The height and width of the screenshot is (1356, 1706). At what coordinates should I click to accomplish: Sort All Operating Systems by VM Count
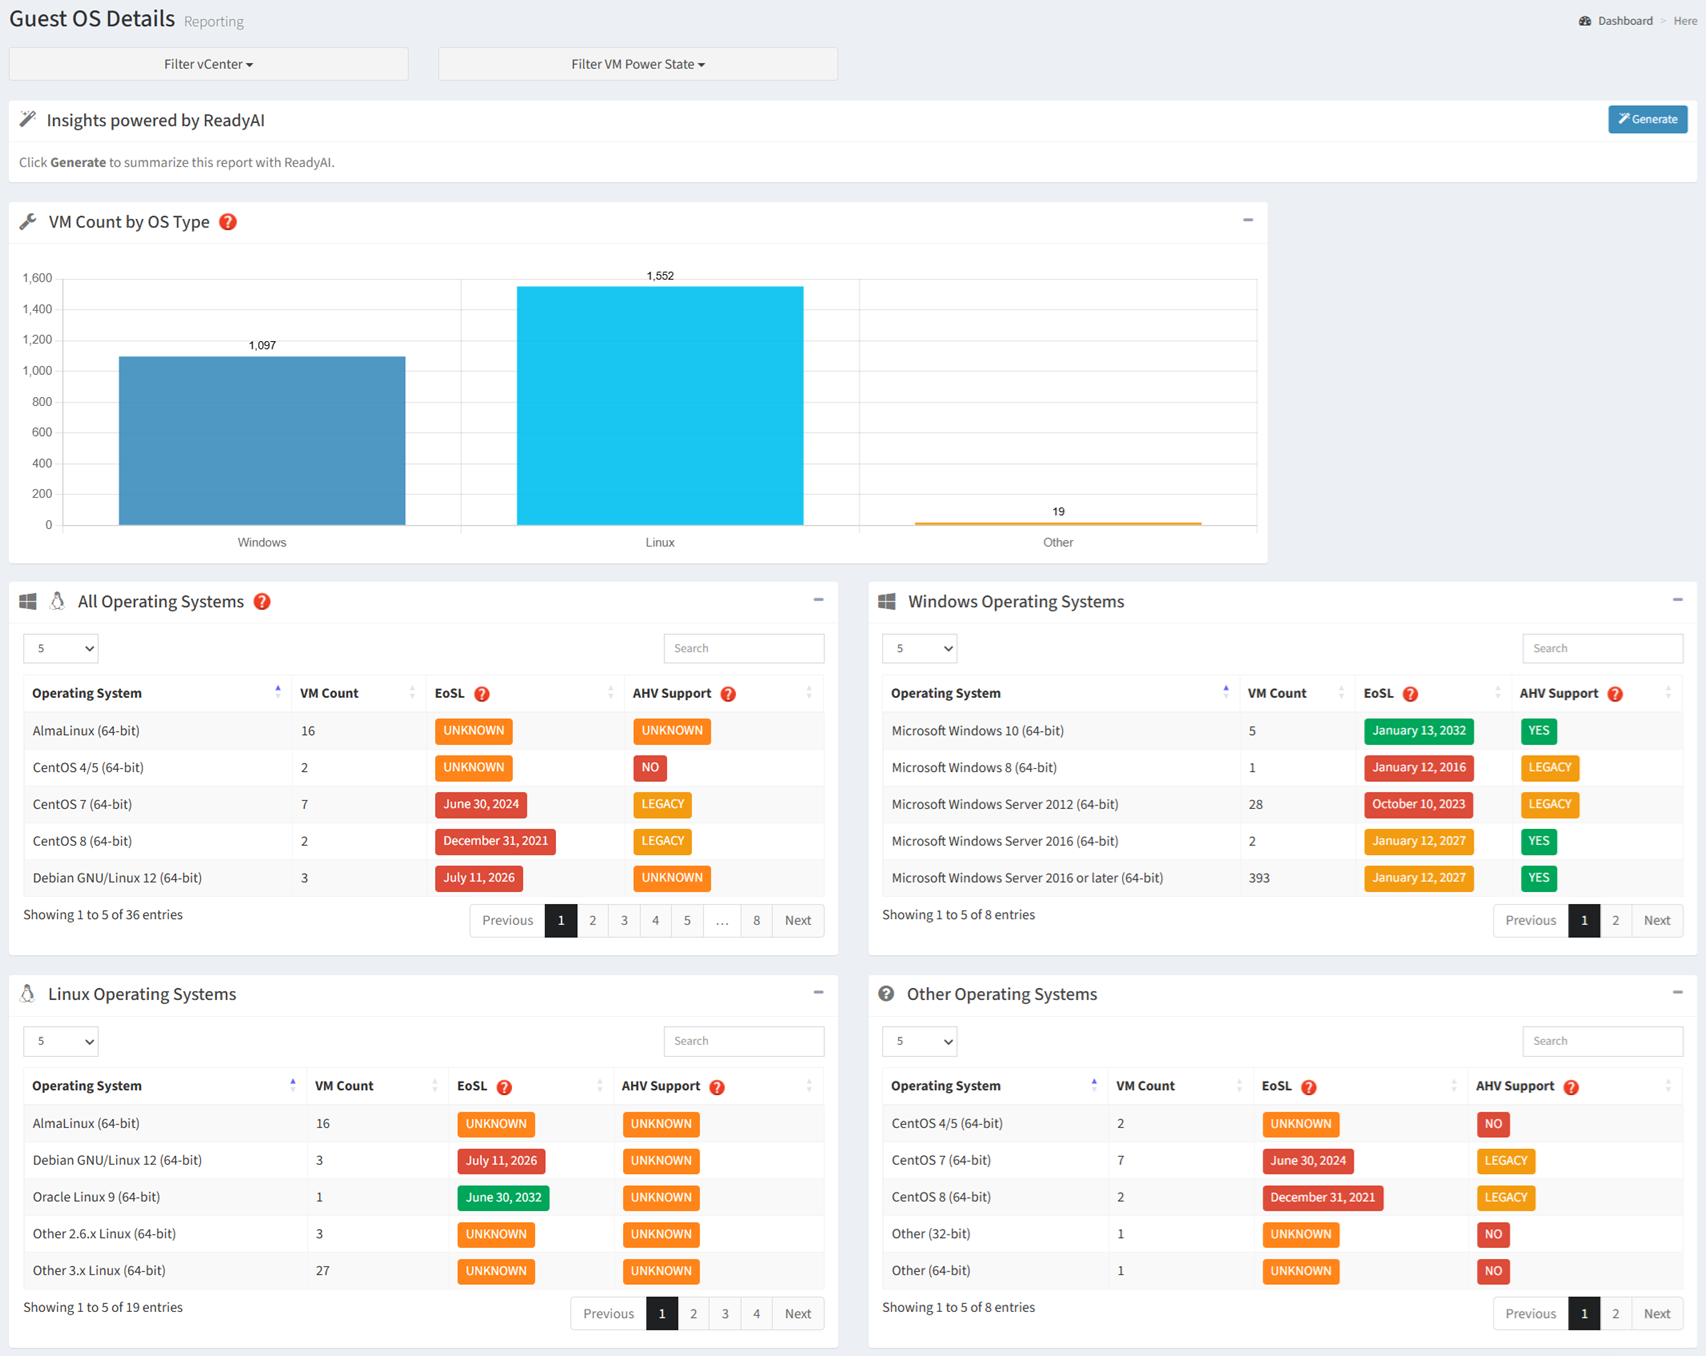pos(357,694)
